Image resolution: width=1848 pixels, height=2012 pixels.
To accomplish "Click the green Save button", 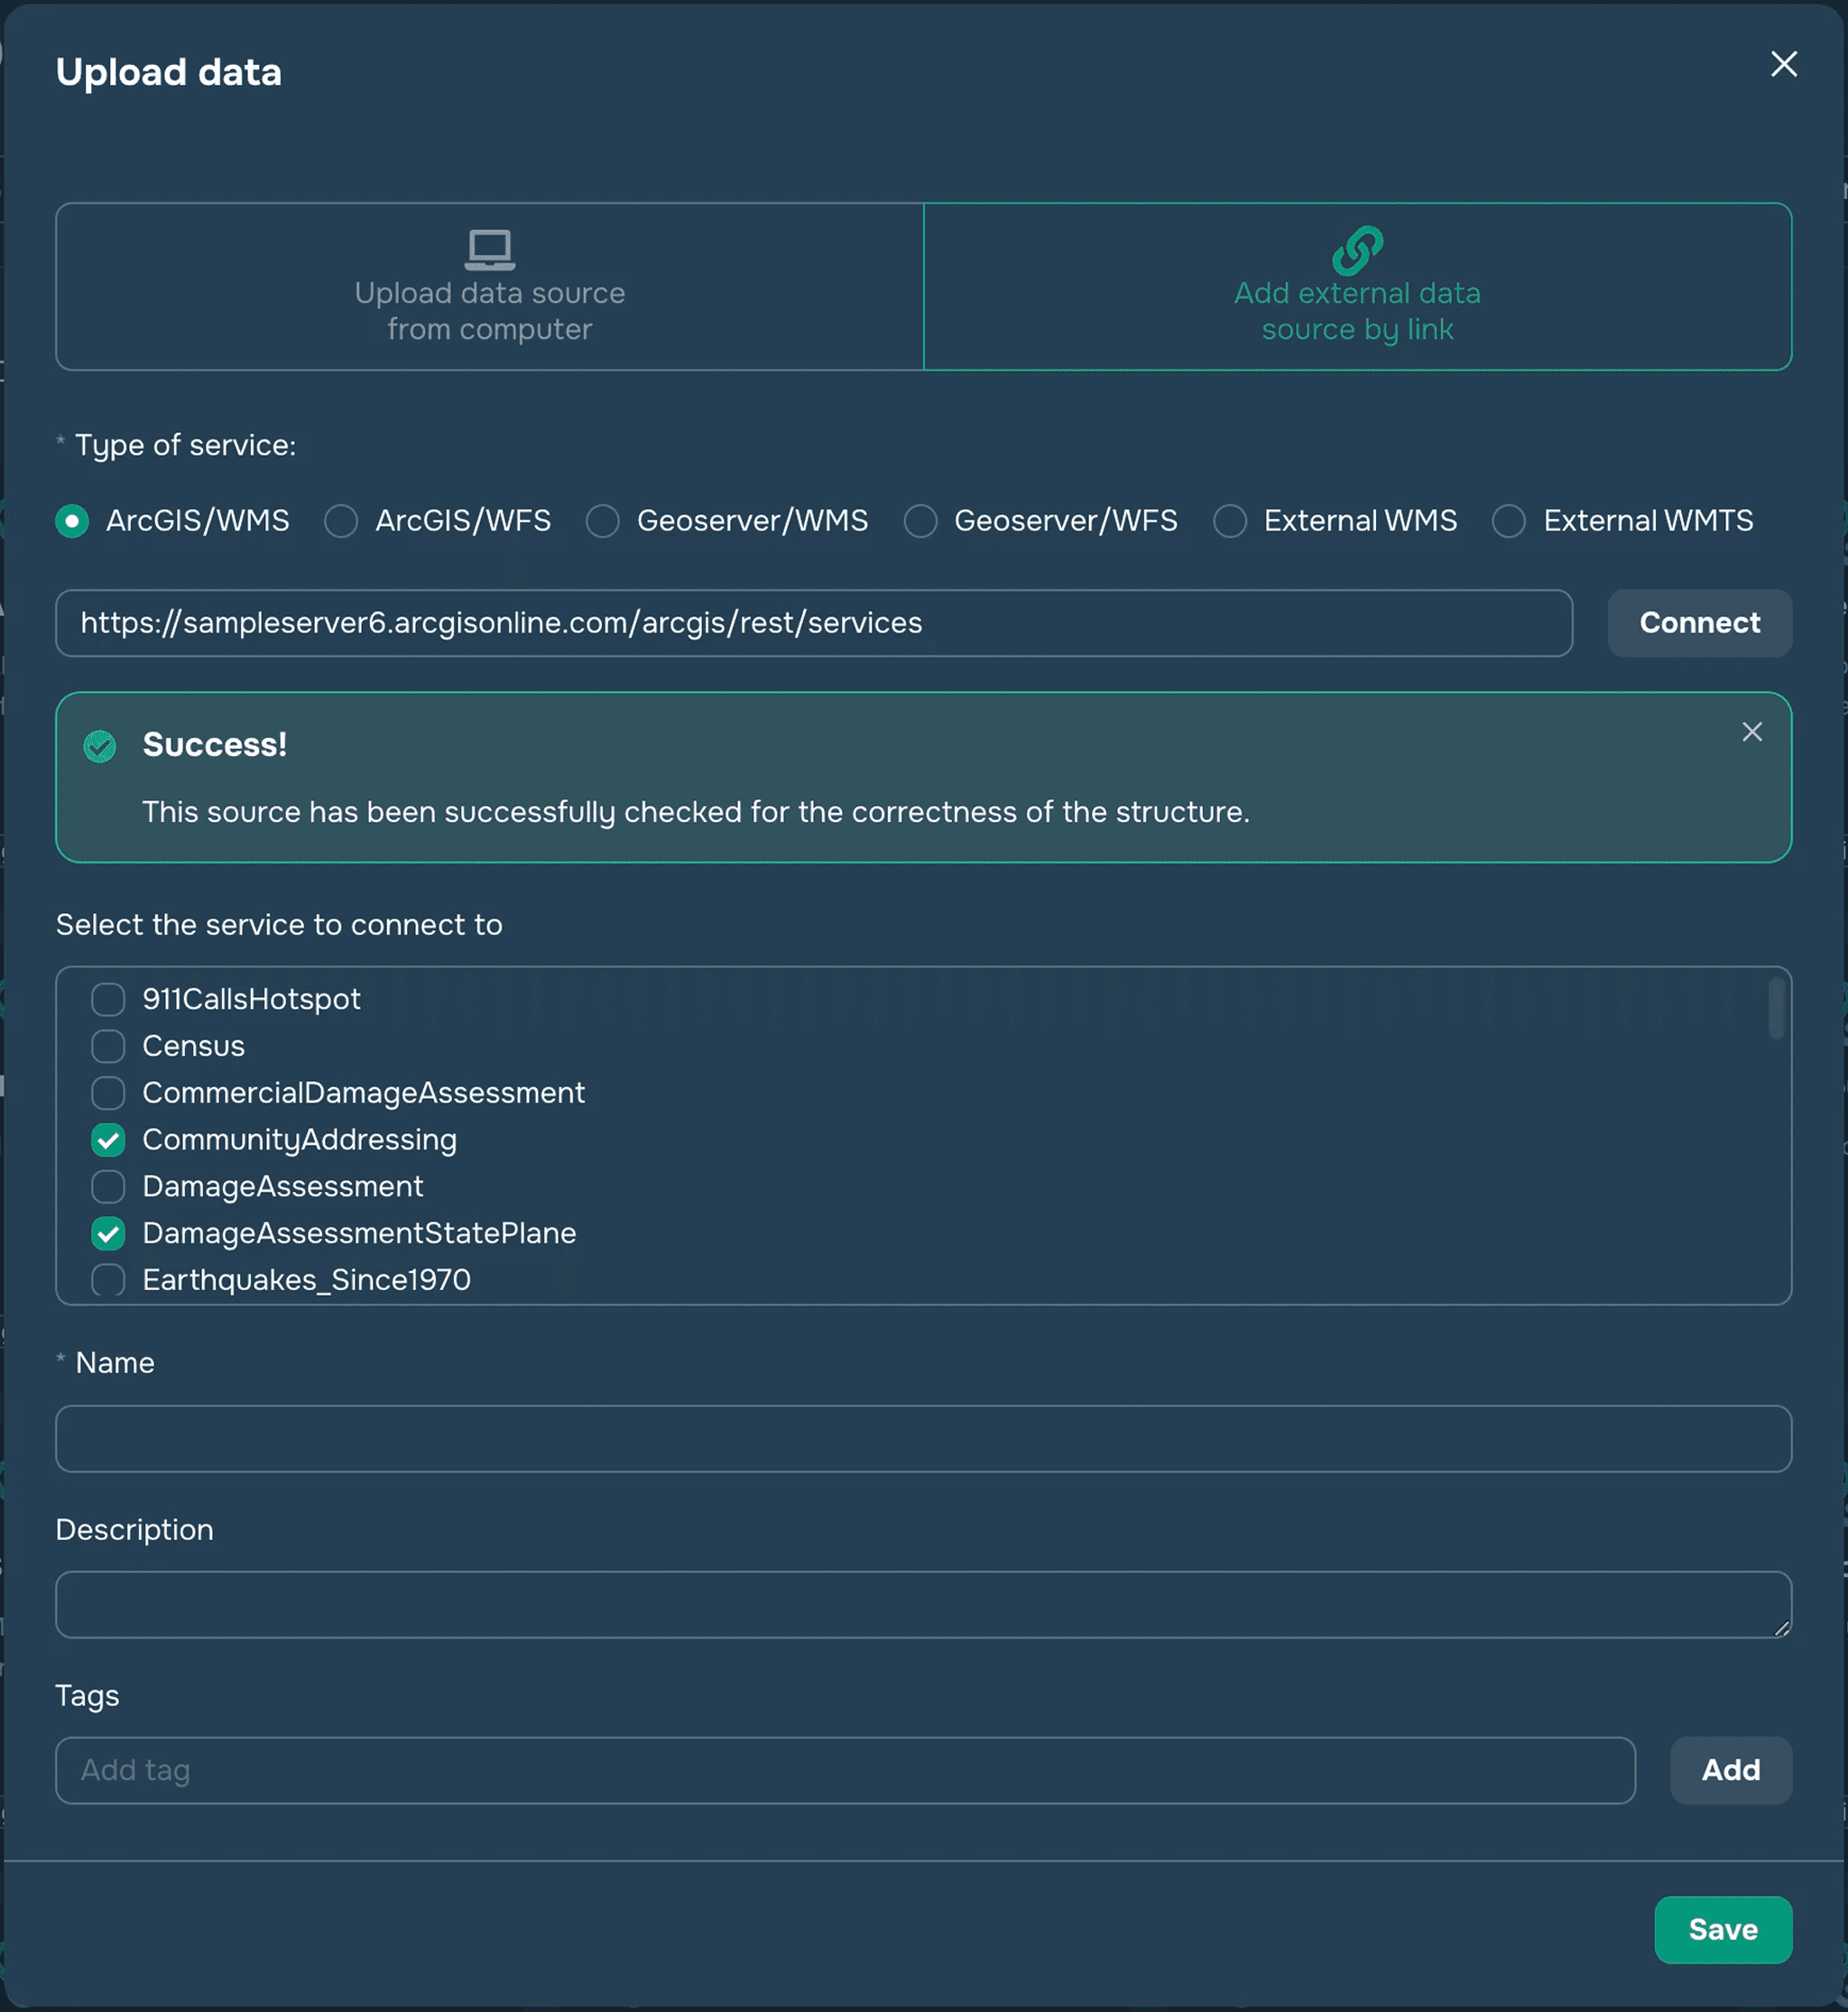I will click(1722, 1929).
